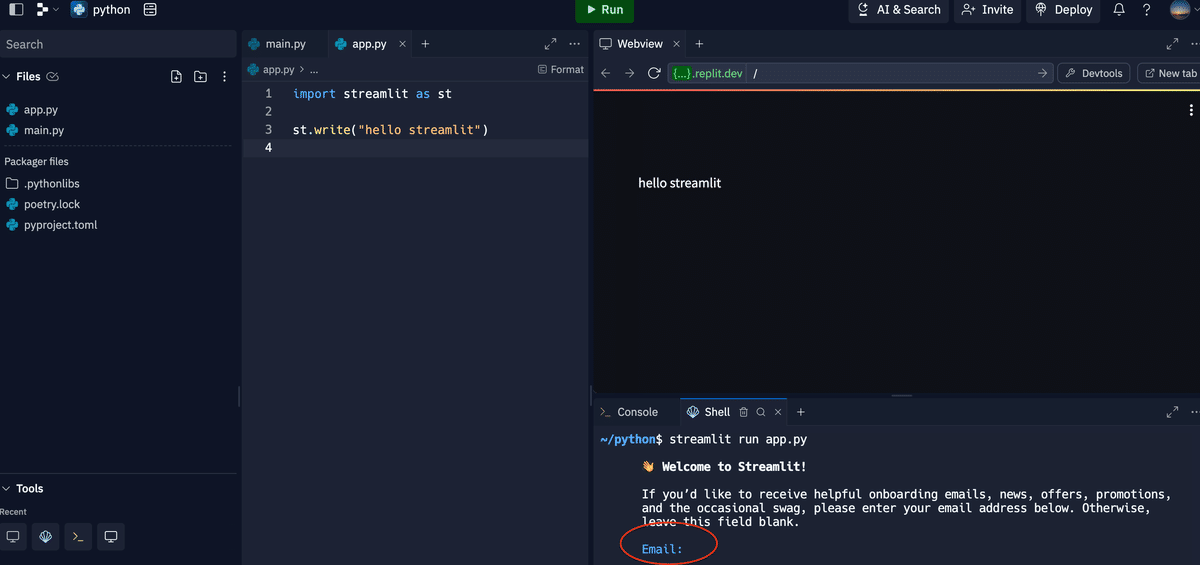Create a new file icon
Screen dimensions: 1200x565
click(x=176, y=76)
